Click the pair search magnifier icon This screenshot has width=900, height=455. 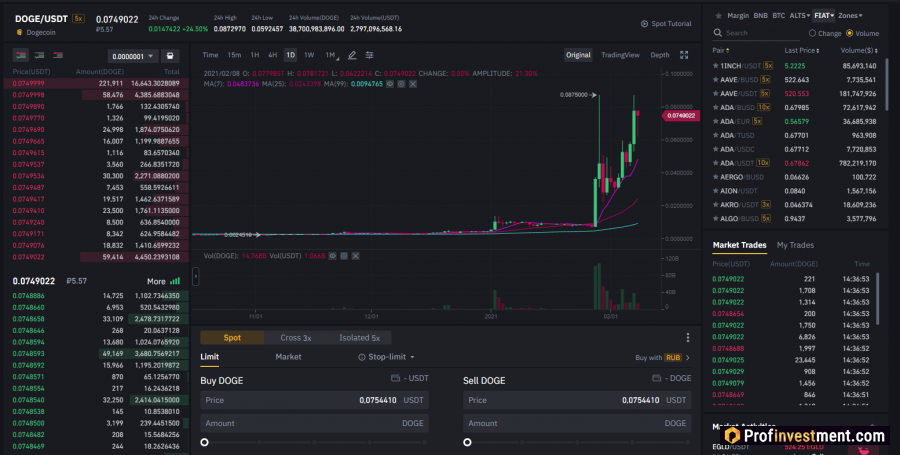point(717,33)
